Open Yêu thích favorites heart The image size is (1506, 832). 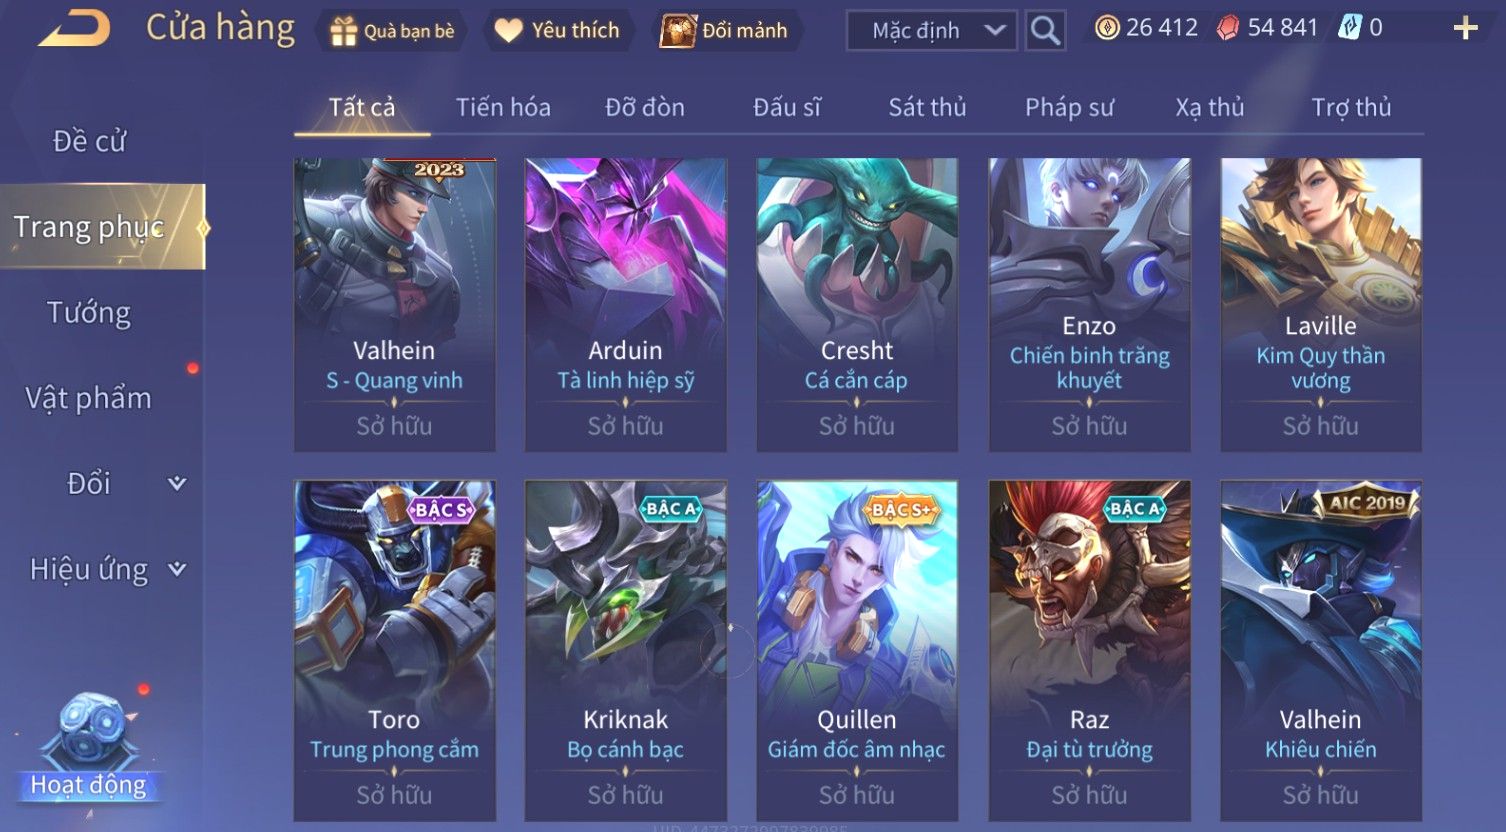(x=508, y=31)
